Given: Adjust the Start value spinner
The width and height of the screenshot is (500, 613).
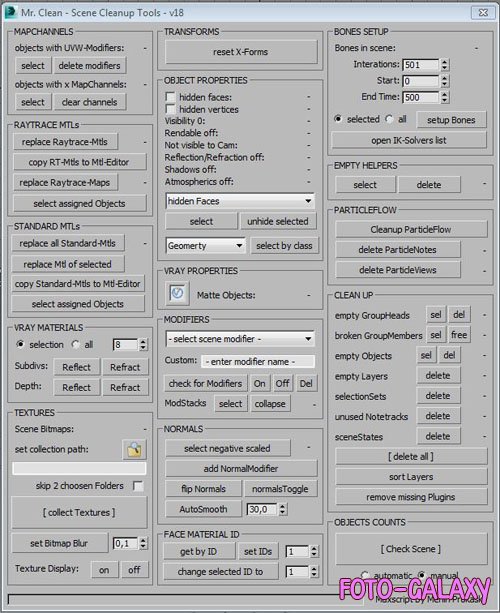Looking at the screenshot, I should 444,81.
